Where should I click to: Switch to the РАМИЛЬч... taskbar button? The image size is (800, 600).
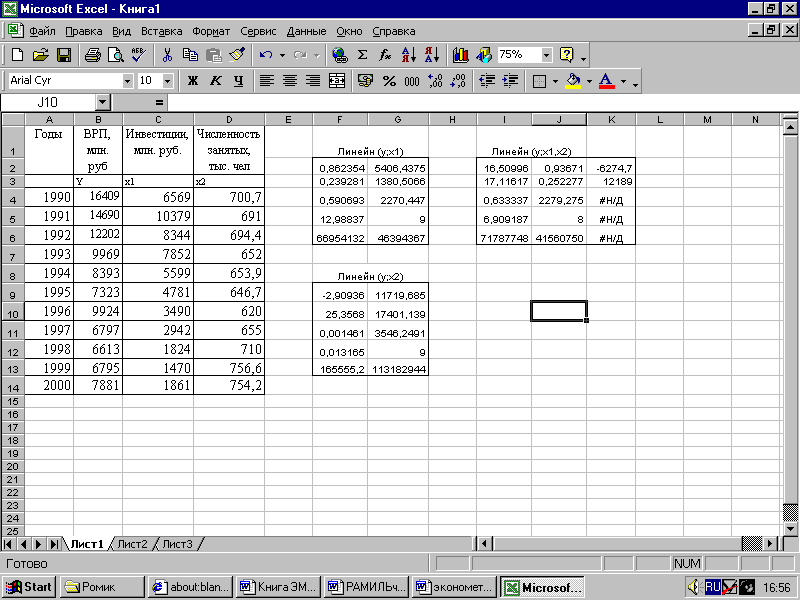(367, 587)
